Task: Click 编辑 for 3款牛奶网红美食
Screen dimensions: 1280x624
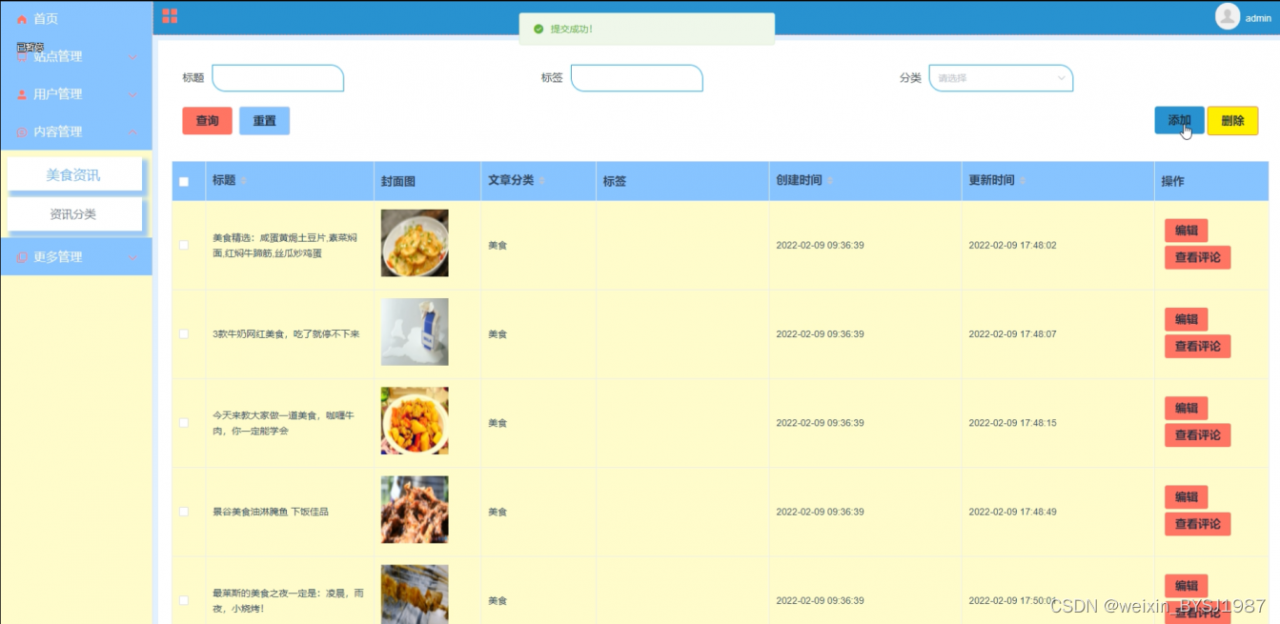Action: point(1186,320)
